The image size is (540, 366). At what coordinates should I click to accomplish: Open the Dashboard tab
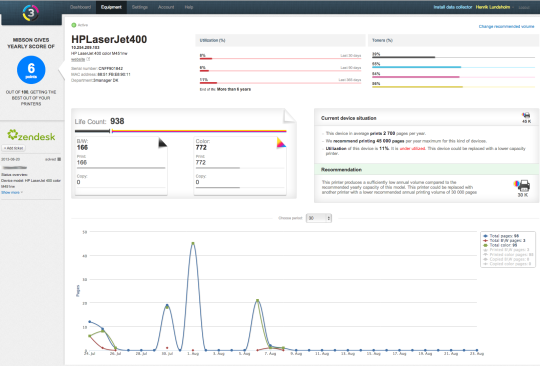click(80, 7)
